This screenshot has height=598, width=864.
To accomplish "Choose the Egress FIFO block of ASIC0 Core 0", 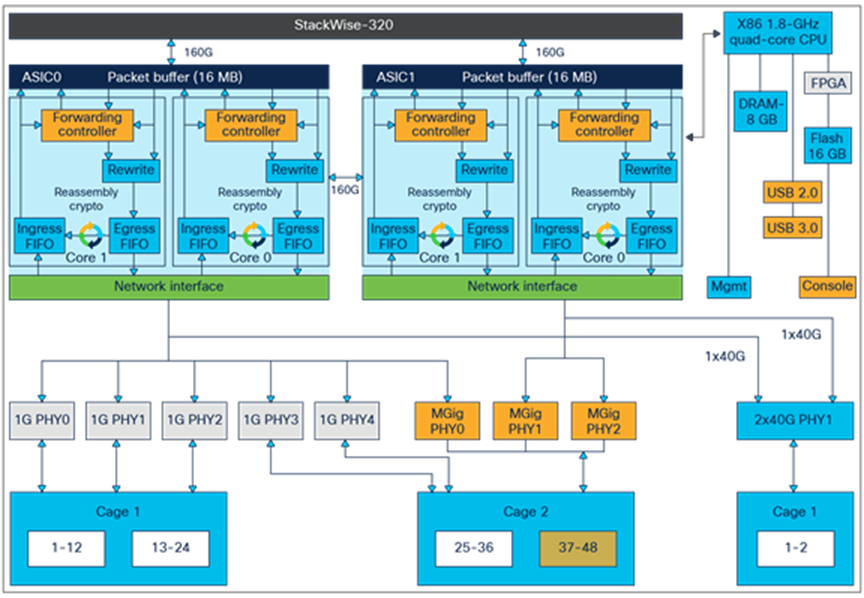I will point(298,236).
